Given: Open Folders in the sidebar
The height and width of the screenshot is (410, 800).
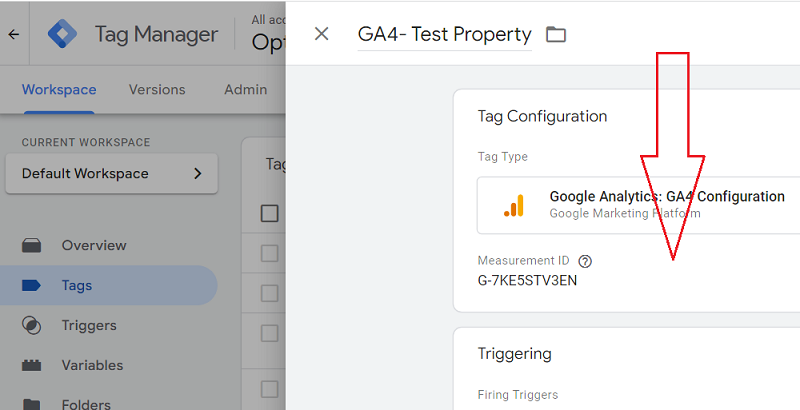Looking at the screenshot, I should tap(85, 403).
